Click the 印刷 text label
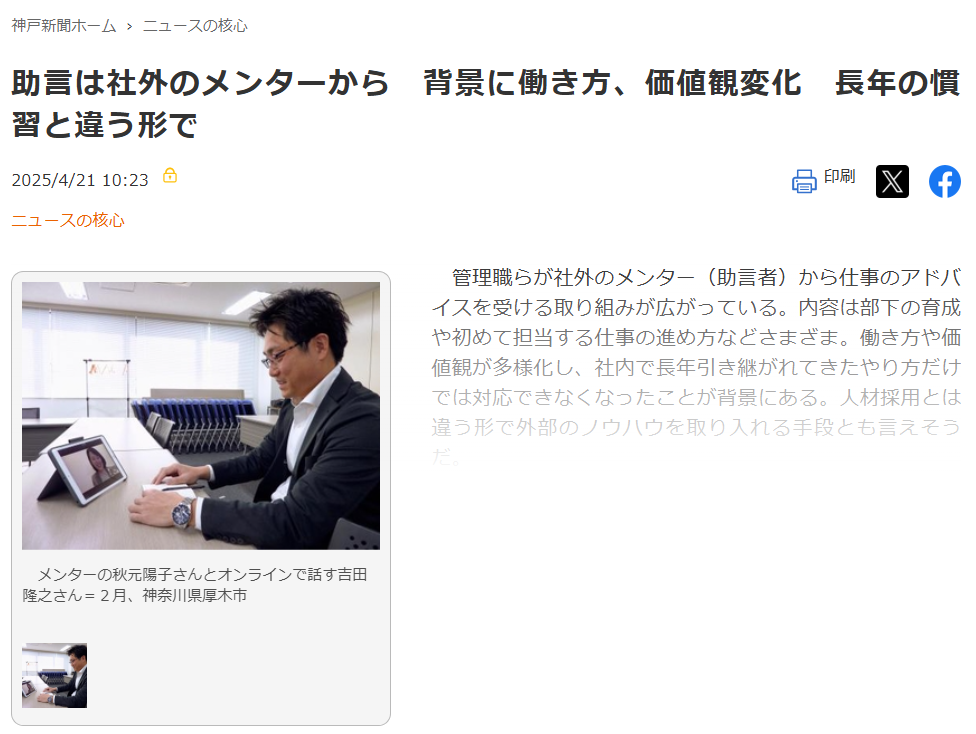 (x=839, y=177)
